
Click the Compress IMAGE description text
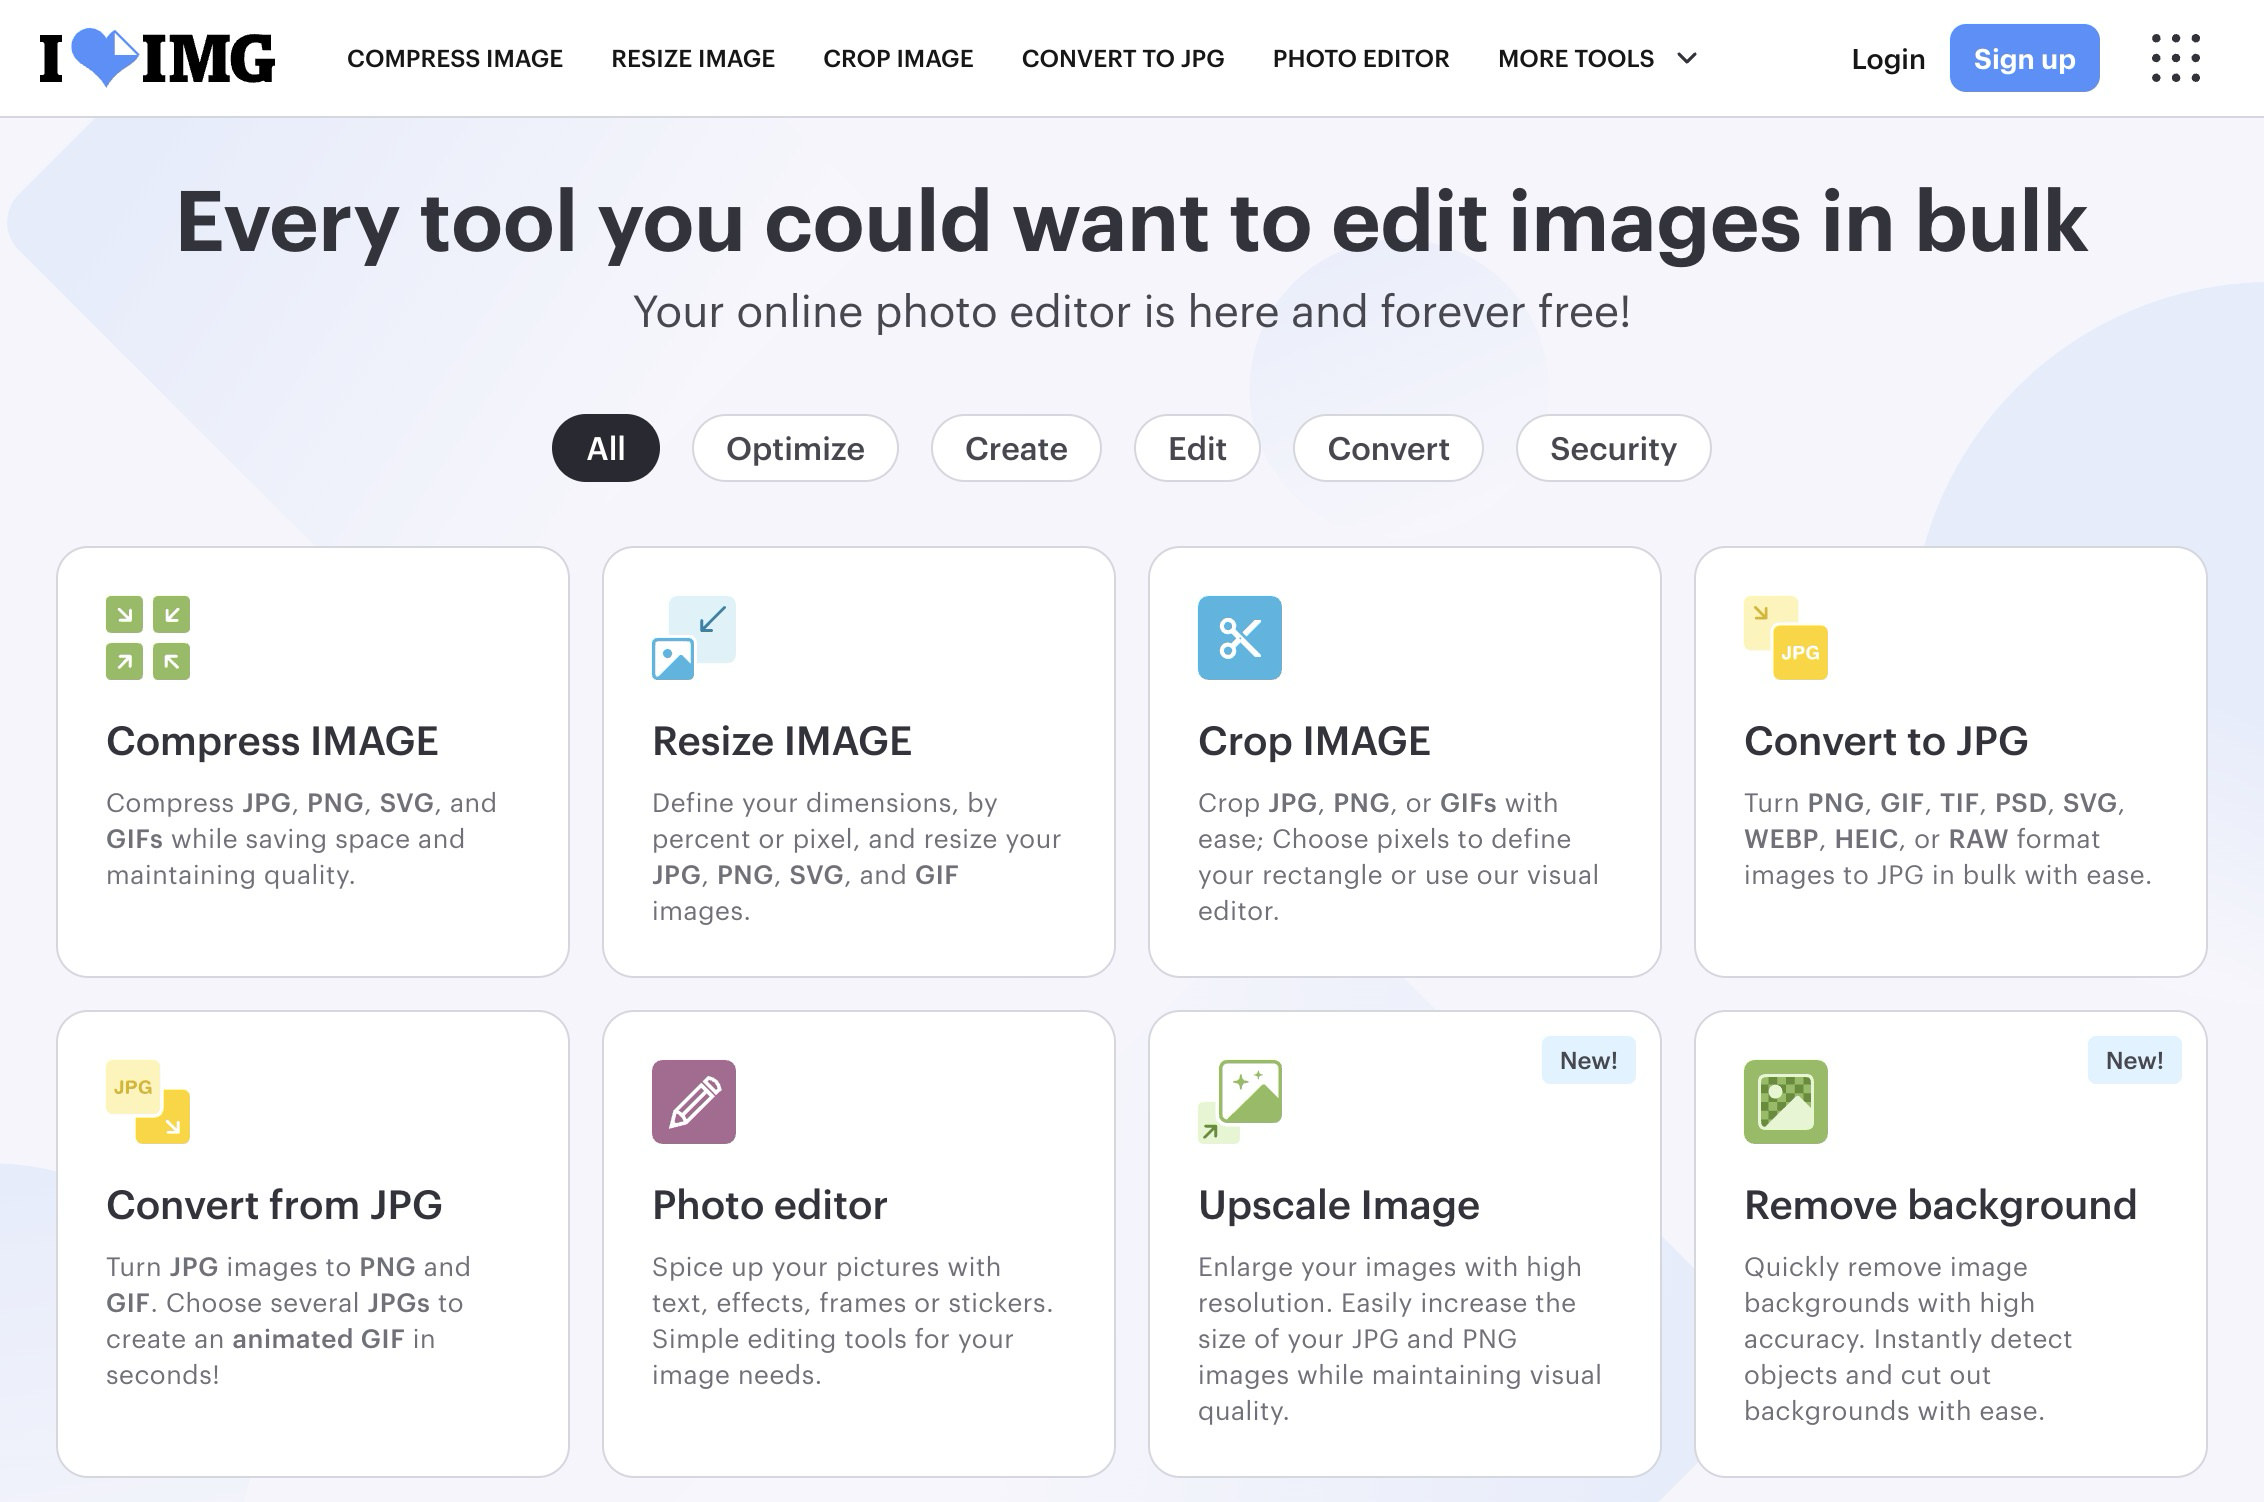tap(301, 838)
